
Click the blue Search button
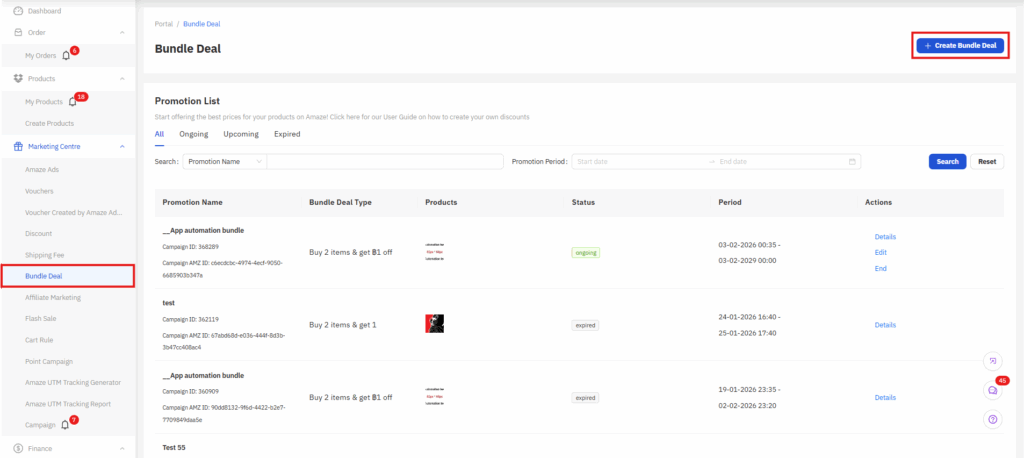coord(946,161)
